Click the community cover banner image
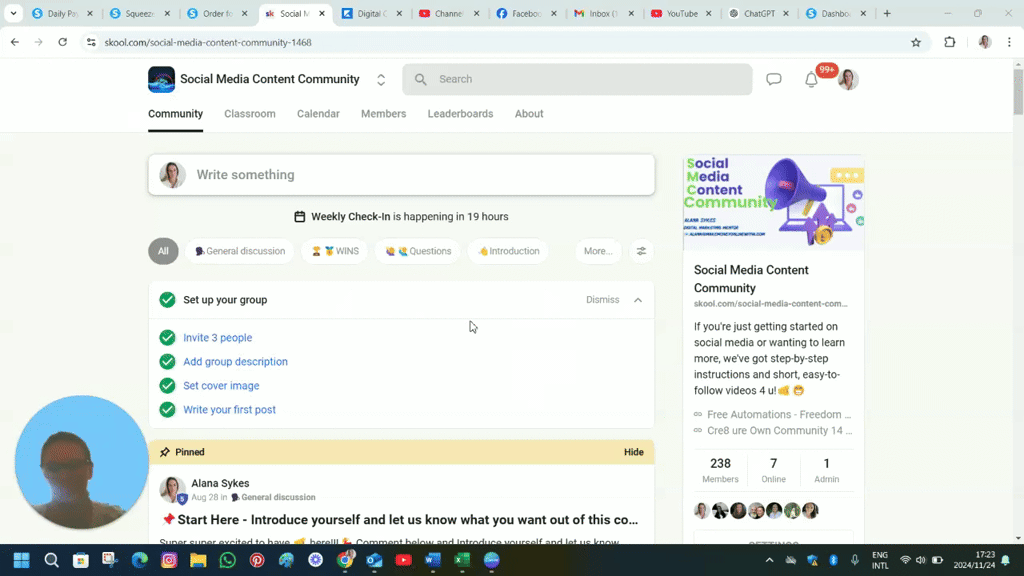This screenshot has height=576, width=1024. coord(774,202)
